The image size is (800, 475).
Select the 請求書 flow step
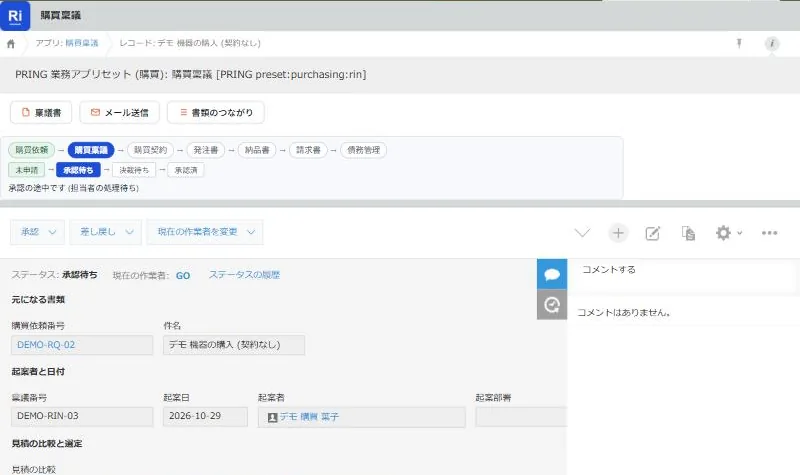(308, 150)
